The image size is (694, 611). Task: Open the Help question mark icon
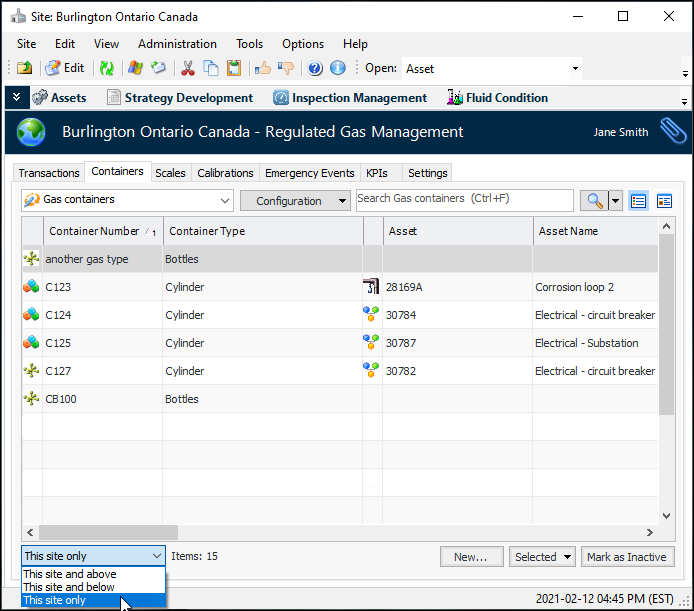click(315, 68)
